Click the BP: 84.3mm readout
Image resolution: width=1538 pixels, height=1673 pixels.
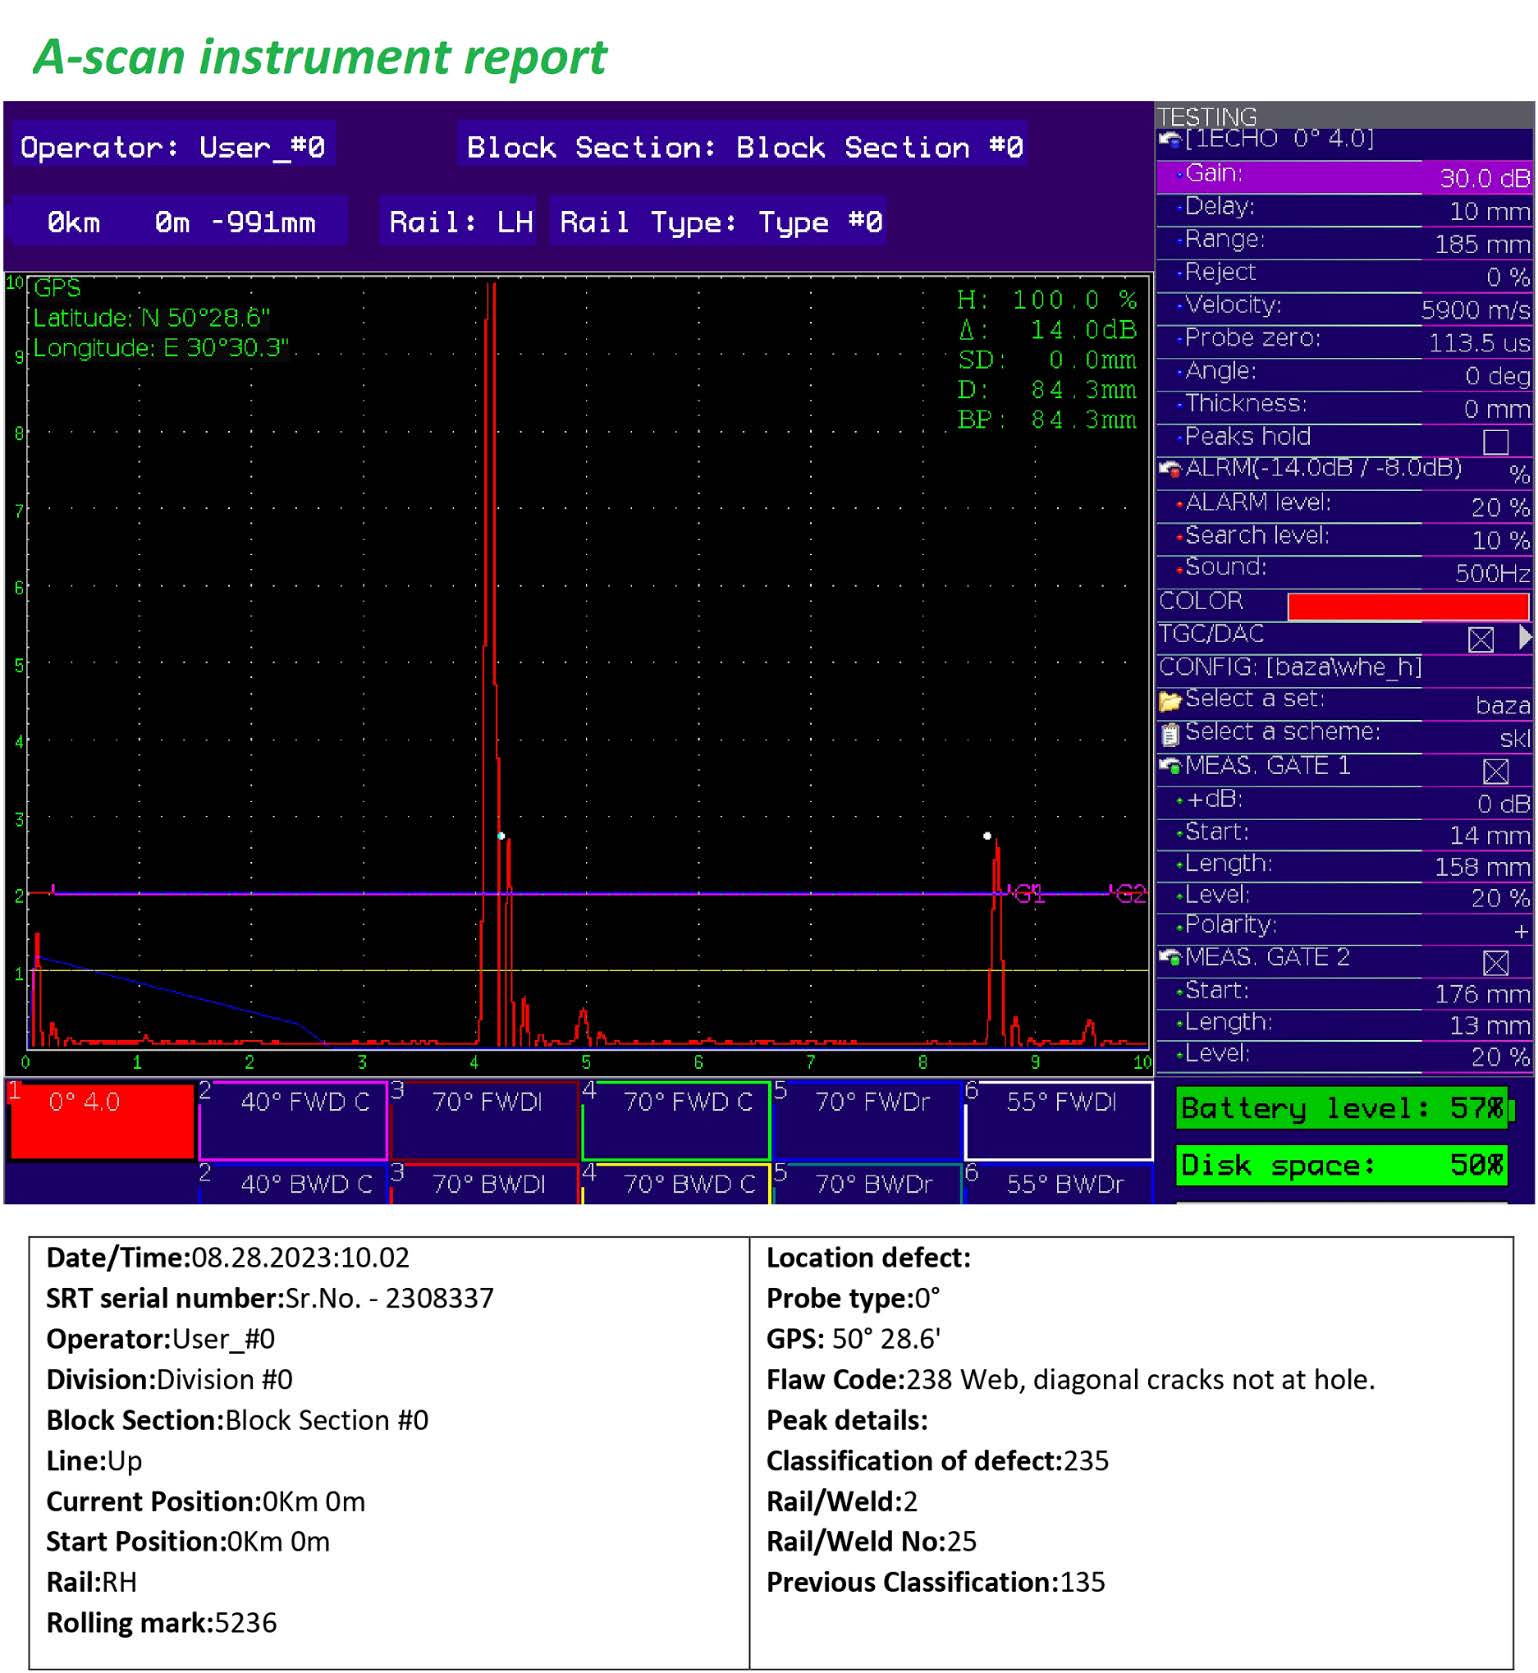pos(1047,420)
